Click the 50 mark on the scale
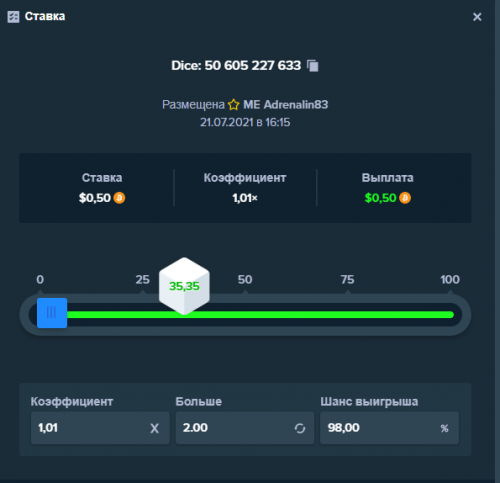The image size is (500, 483). point(245,279)
